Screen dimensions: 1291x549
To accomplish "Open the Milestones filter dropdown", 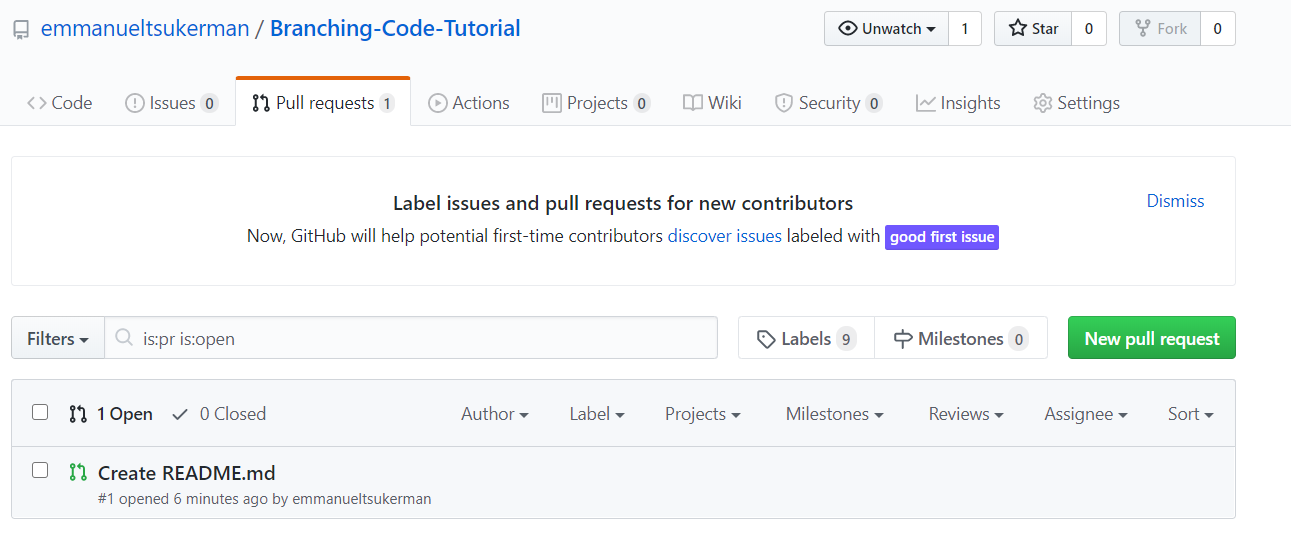I will (834, 414).
